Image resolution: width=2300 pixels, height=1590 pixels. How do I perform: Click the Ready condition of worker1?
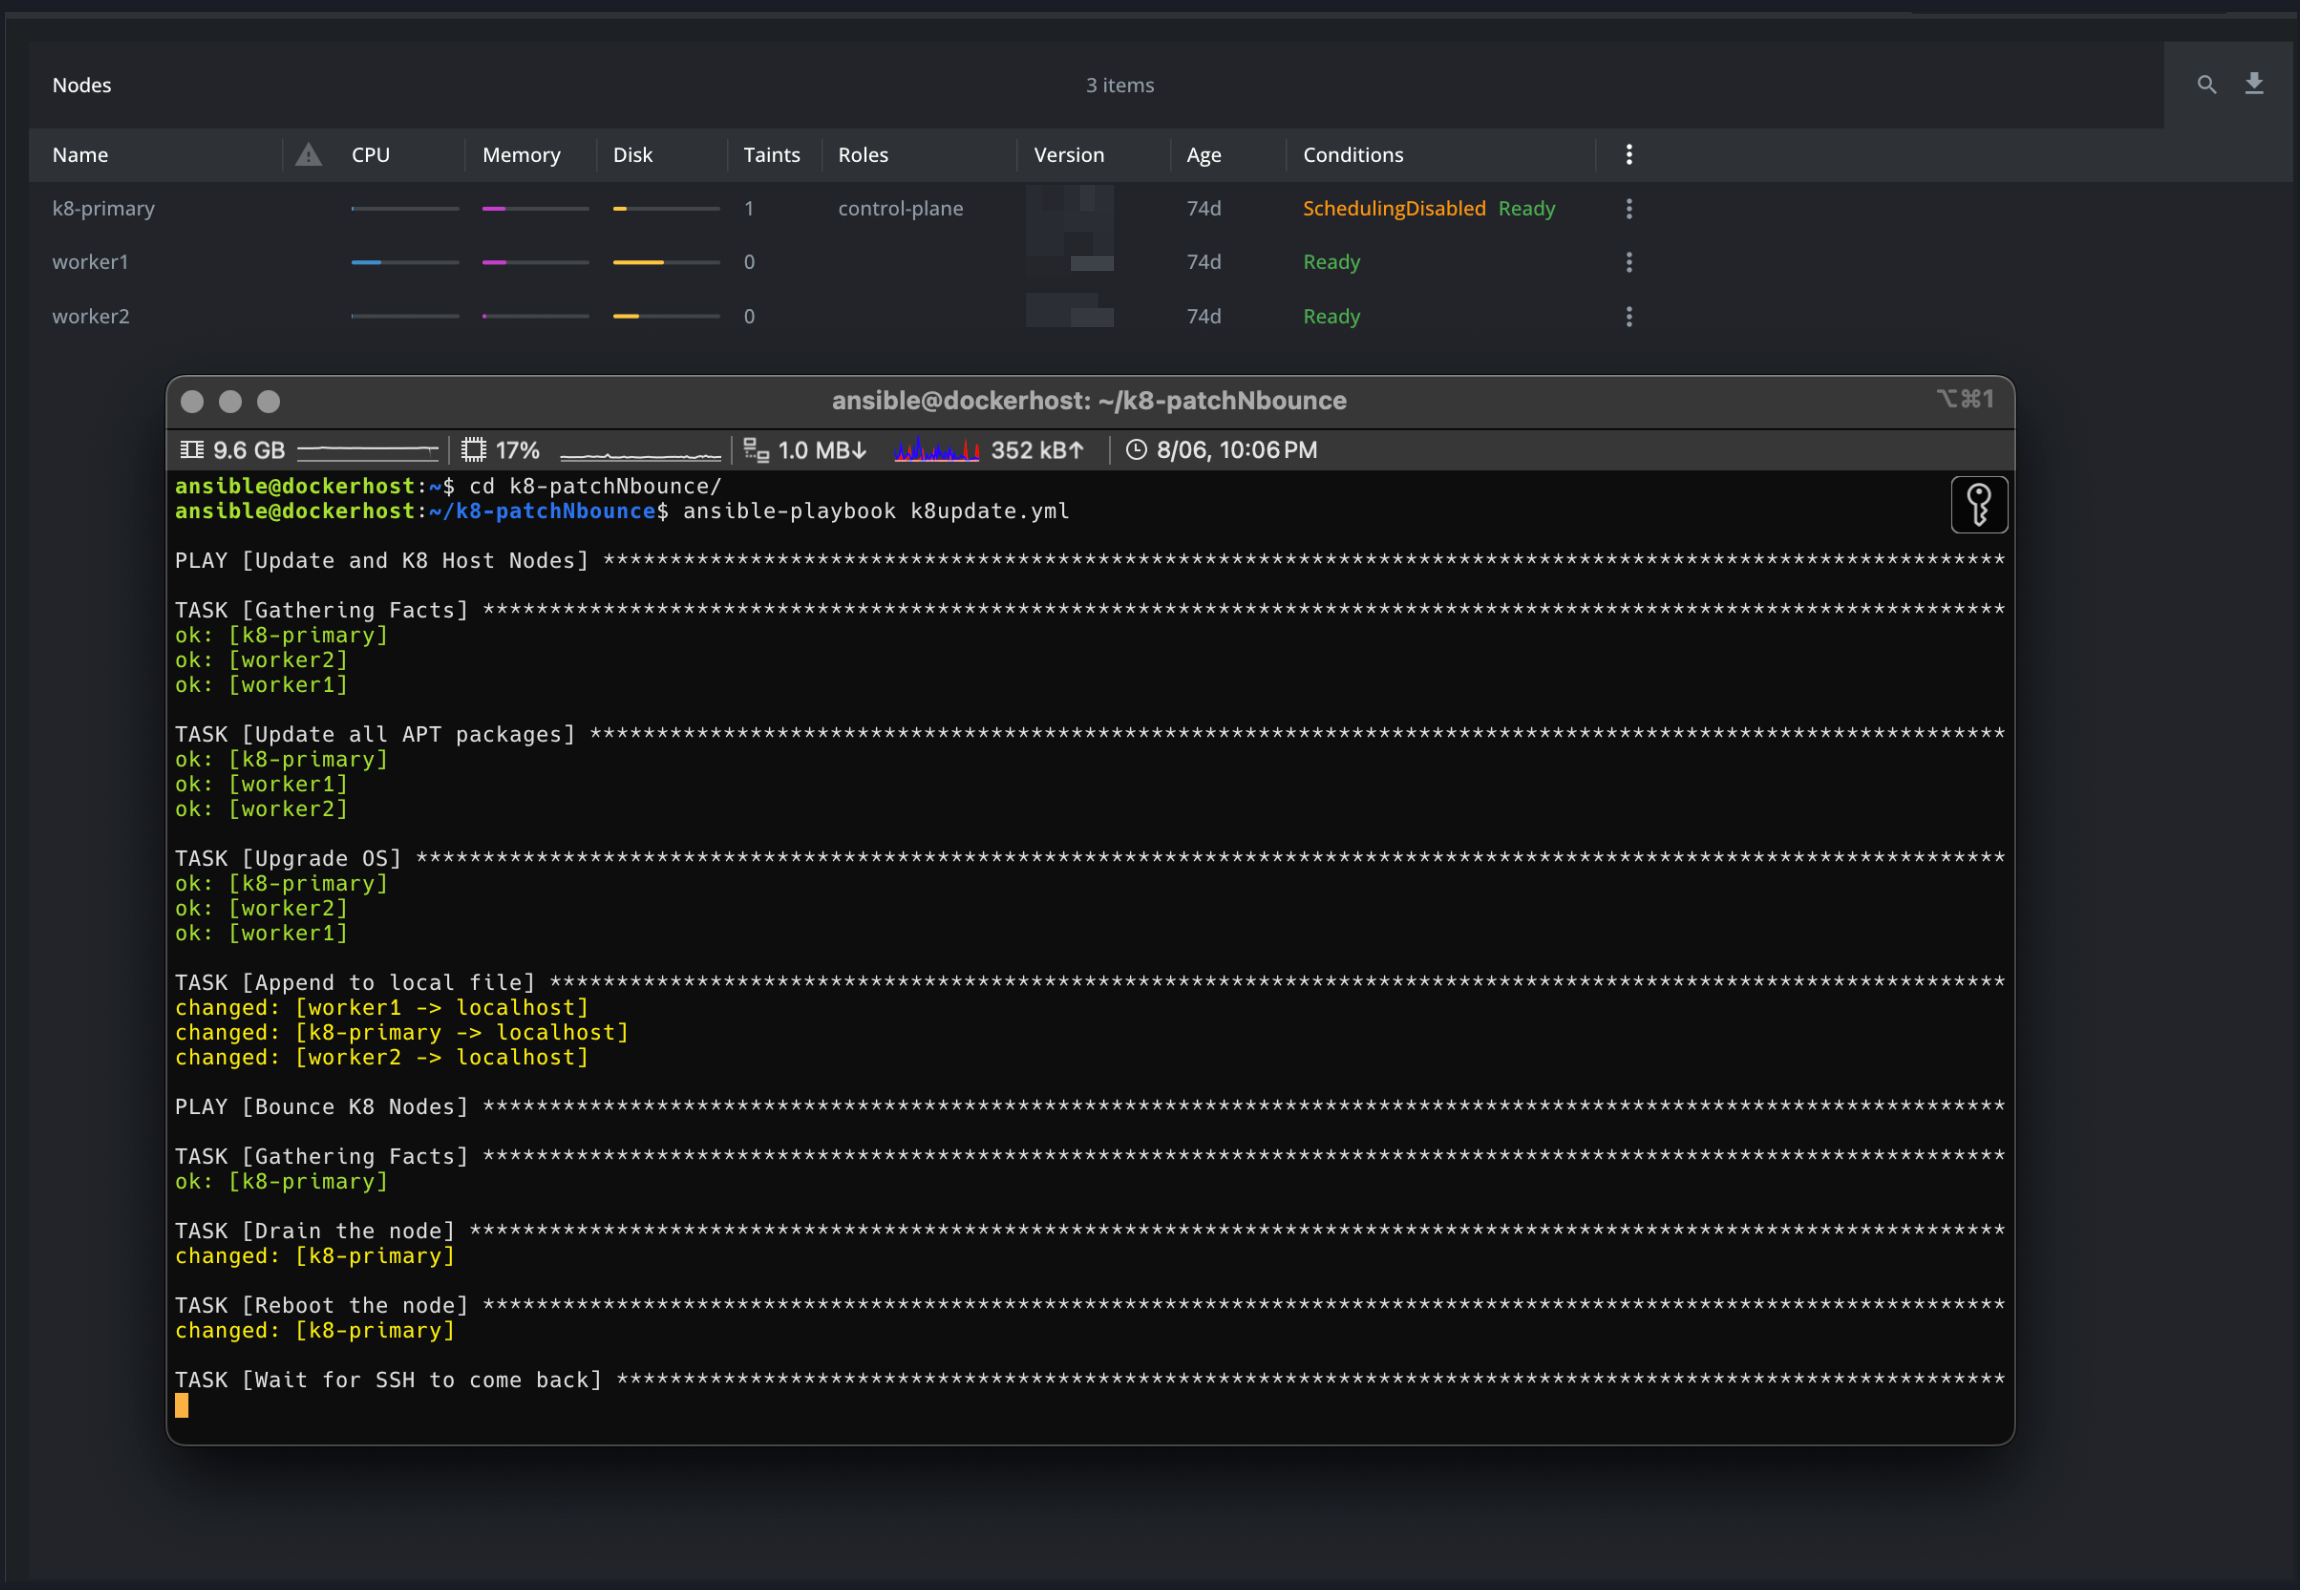click(1331, 262)
